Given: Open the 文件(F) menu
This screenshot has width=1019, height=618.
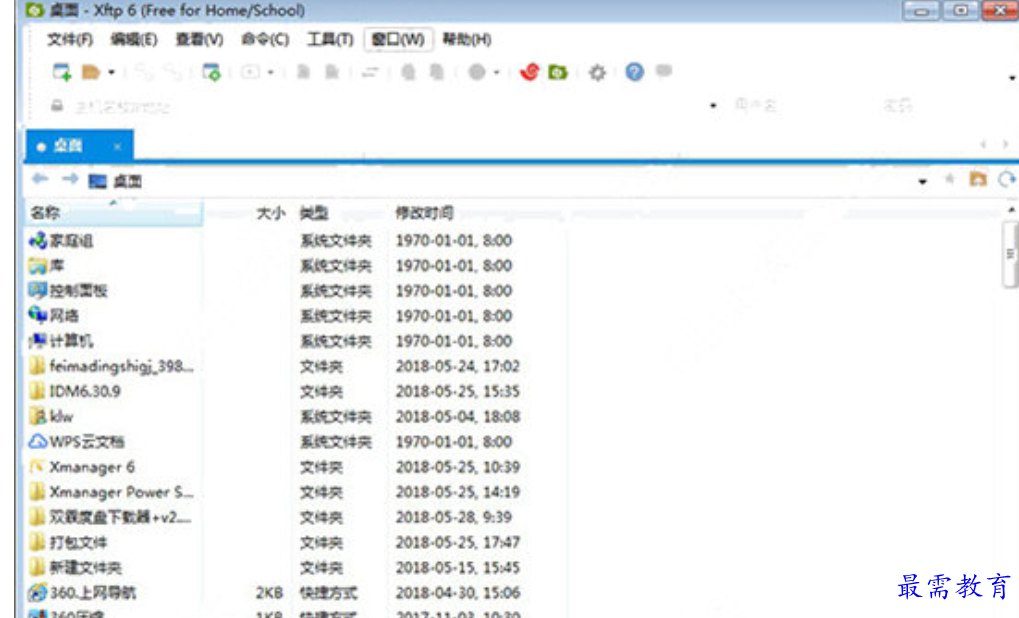Looking at the screenshot, I should (x=70, y=40).
